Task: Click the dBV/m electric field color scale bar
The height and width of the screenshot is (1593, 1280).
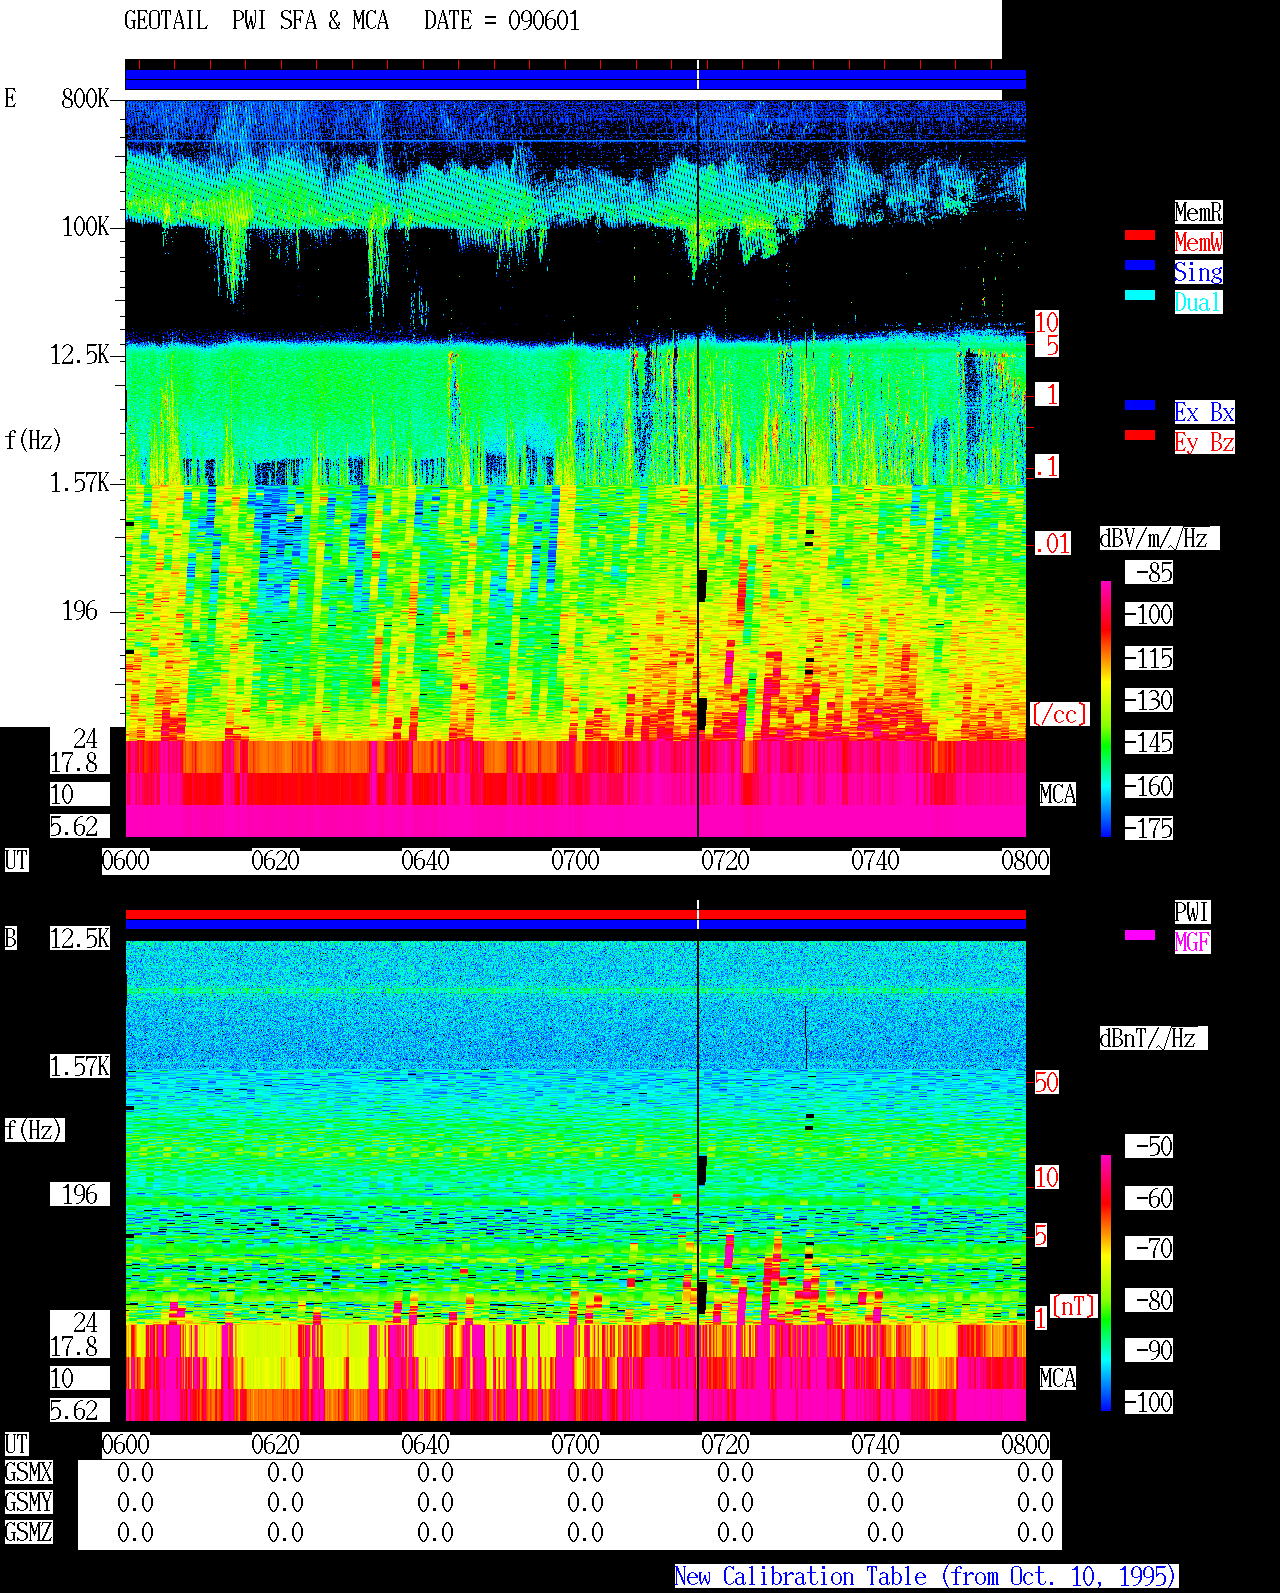Action: click(1106, 708)
